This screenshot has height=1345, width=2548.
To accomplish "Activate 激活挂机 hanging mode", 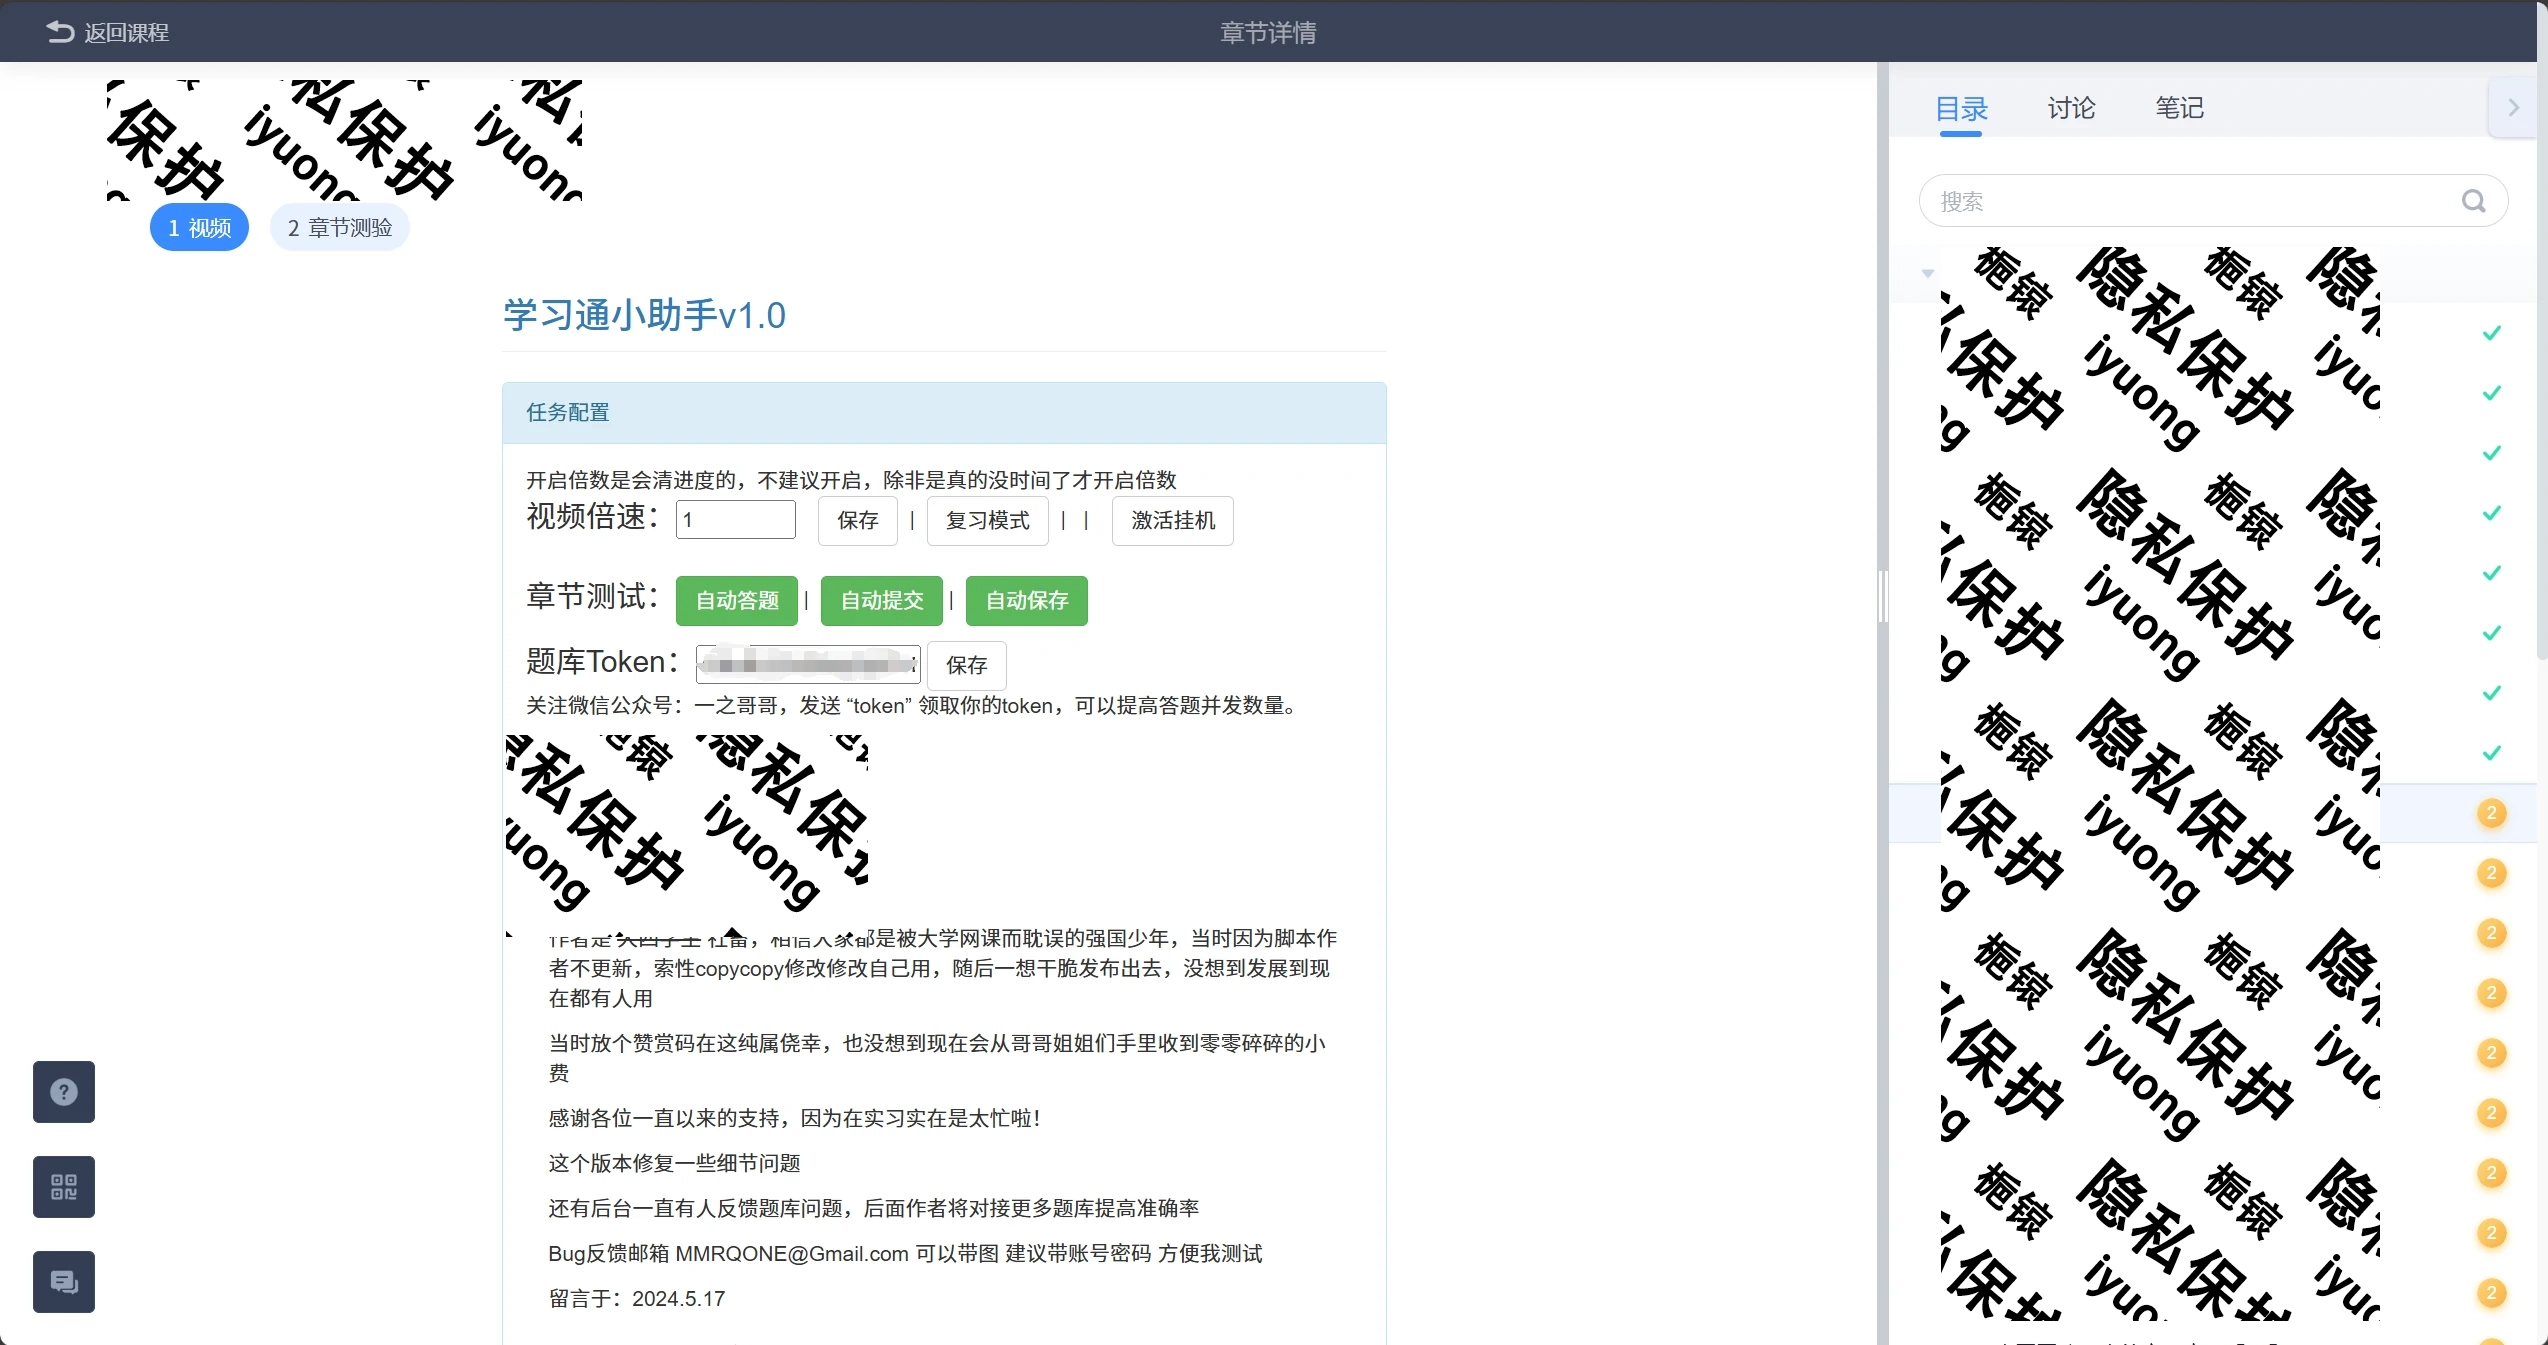I will coord(1172,521).
